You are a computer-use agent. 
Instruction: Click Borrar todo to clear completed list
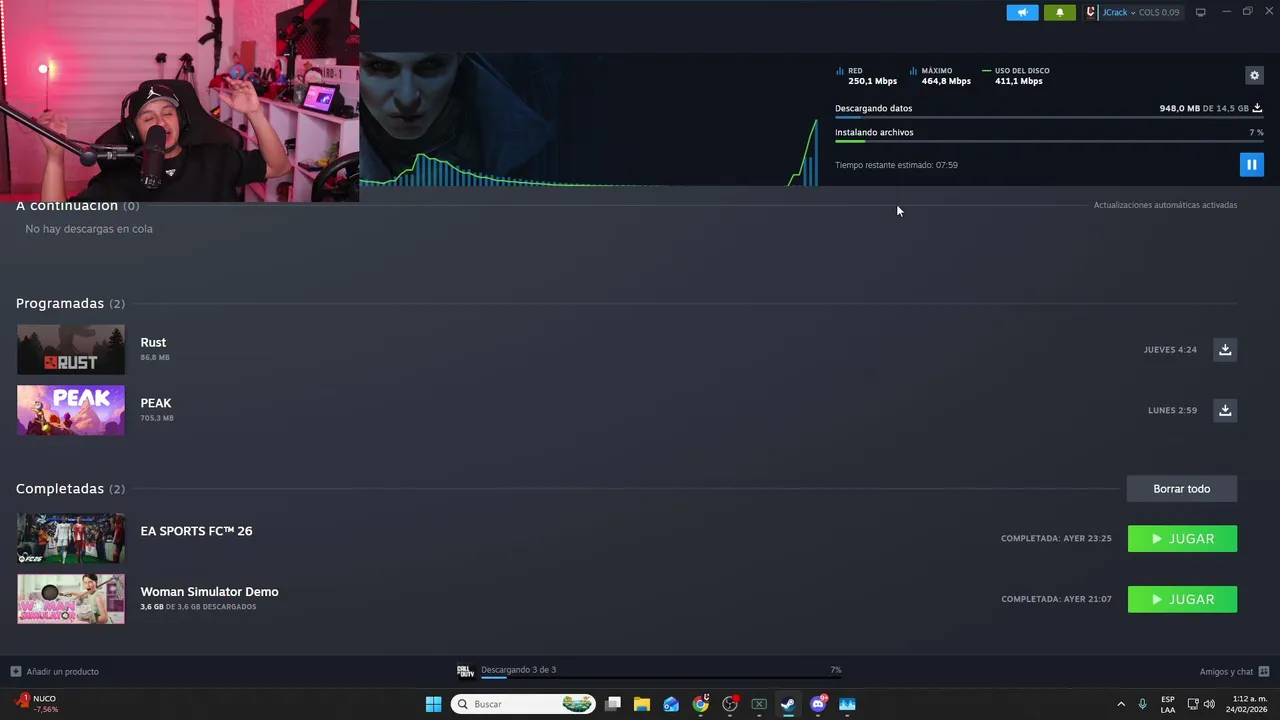click(1182, 489)
